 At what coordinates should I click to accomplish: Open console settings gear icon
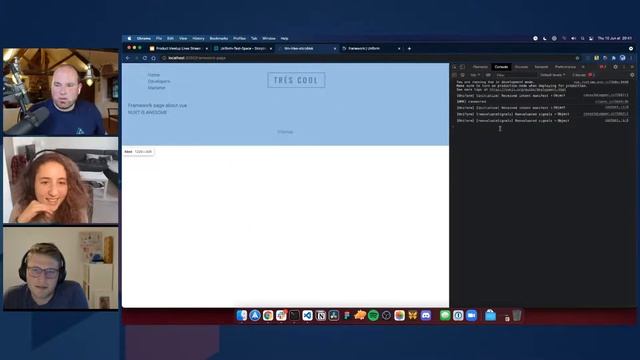tap(632, 75)
